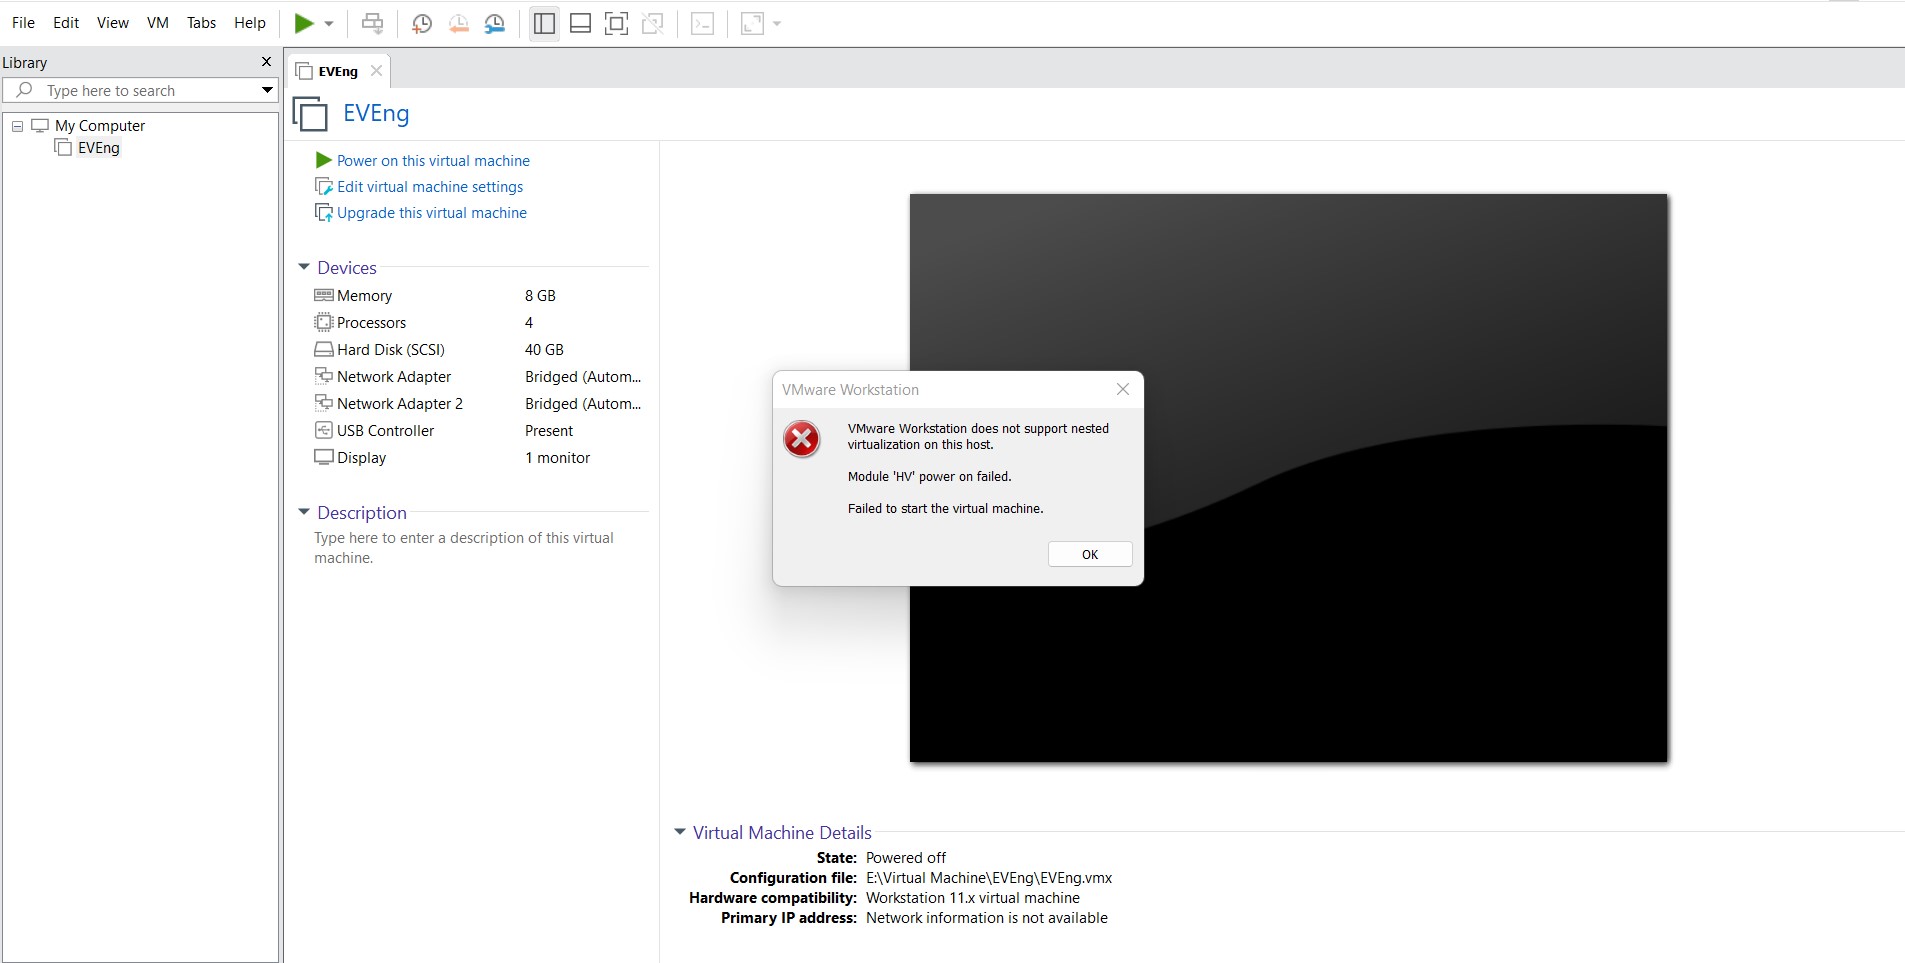Close the VMware Workstation error dialog
Image resolution: width=1905 pixels, height=963 pixels.
coord(1123,390)
